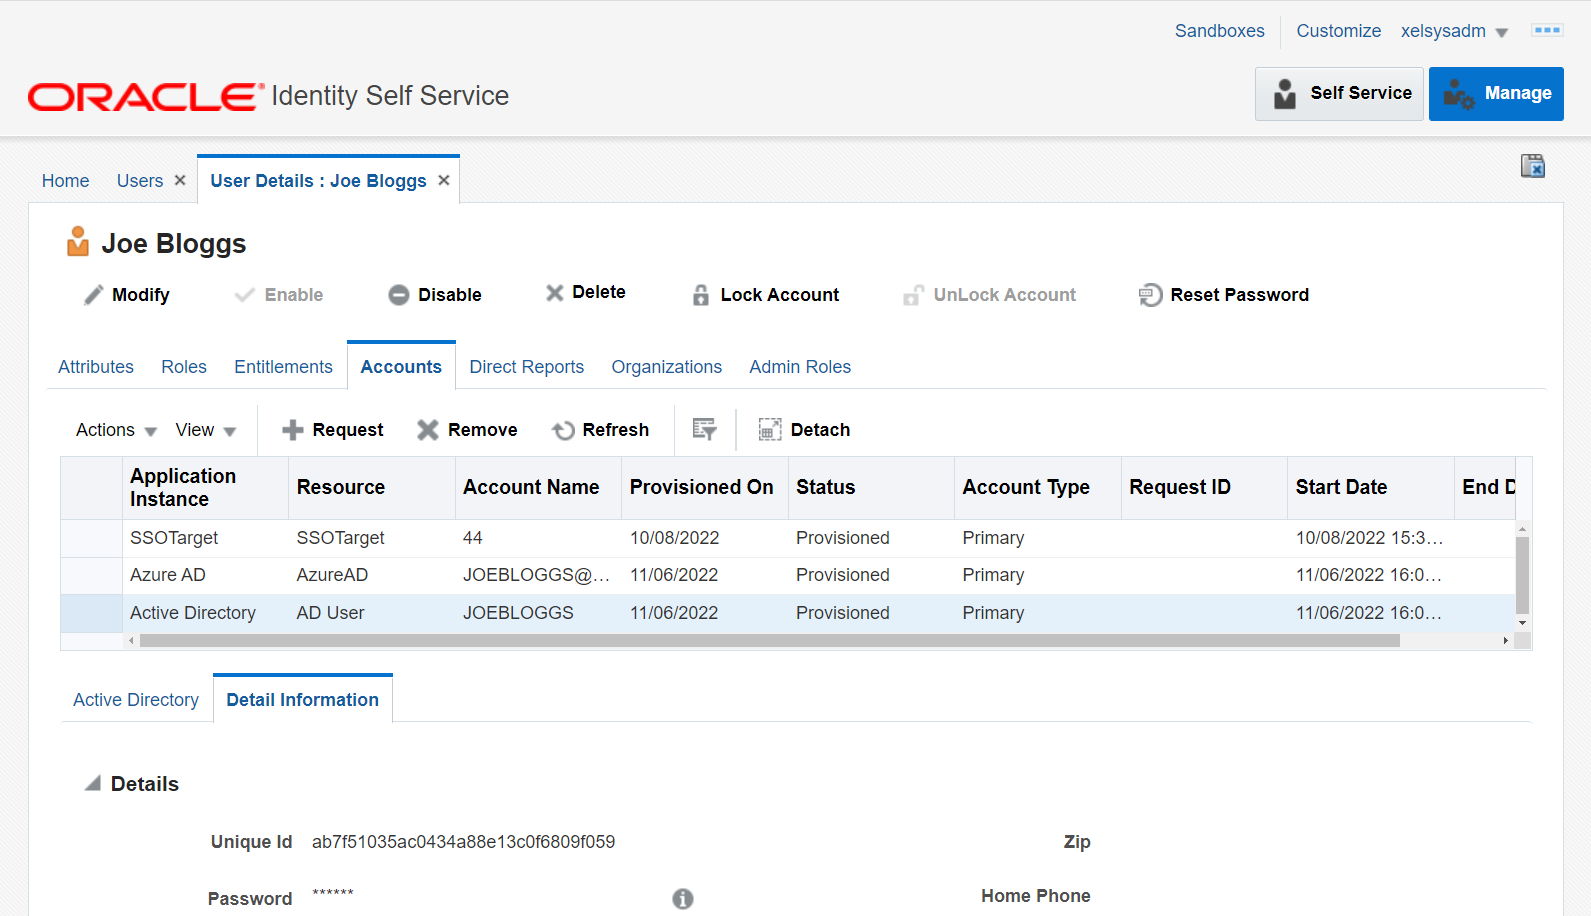The height and width of the screenshot is (916, 1591).
Task: Open the Sandboxes link
Action: (x=1219, y=31)
